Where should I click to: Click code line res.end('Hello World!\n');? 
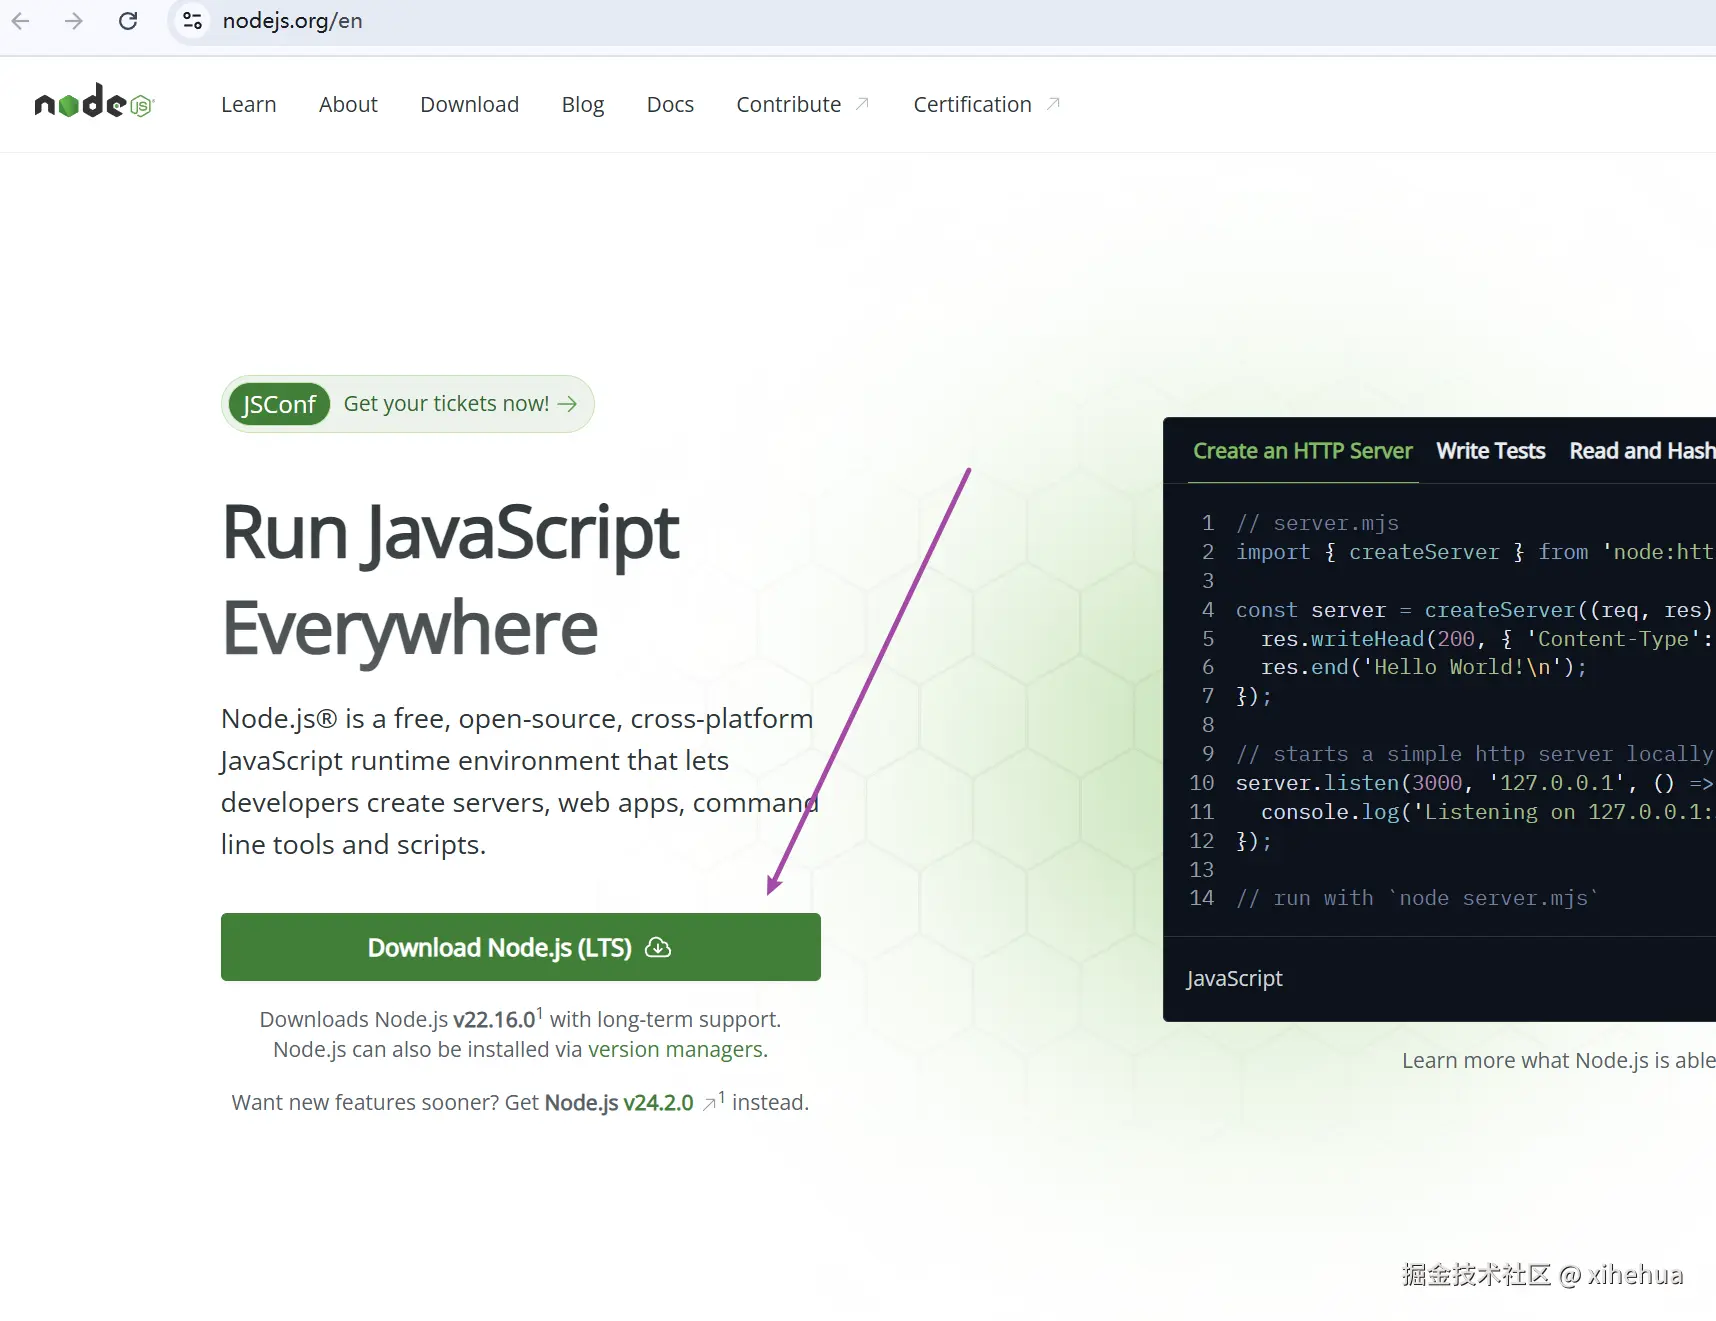click(x=1423, y=667)
